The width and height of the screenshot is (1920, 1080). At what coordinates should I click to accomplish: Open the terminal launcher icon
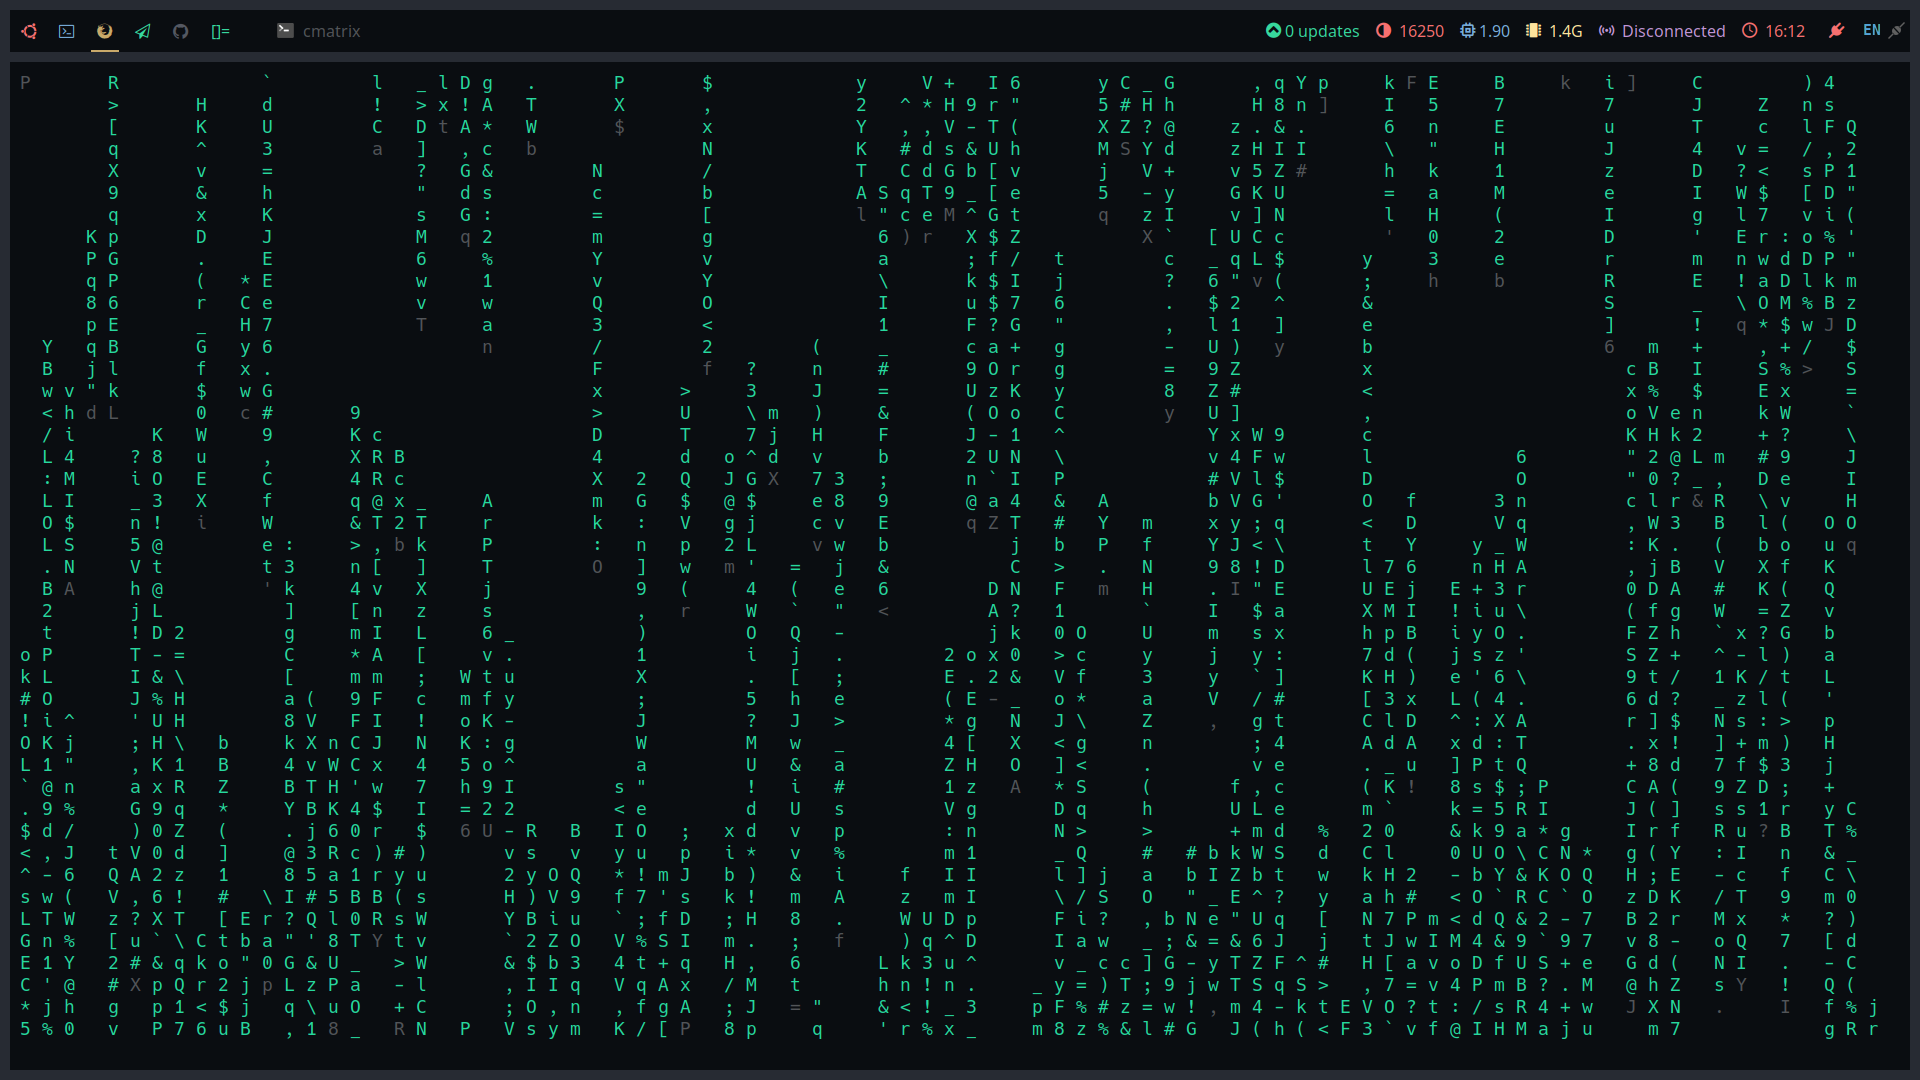(67, 31)
